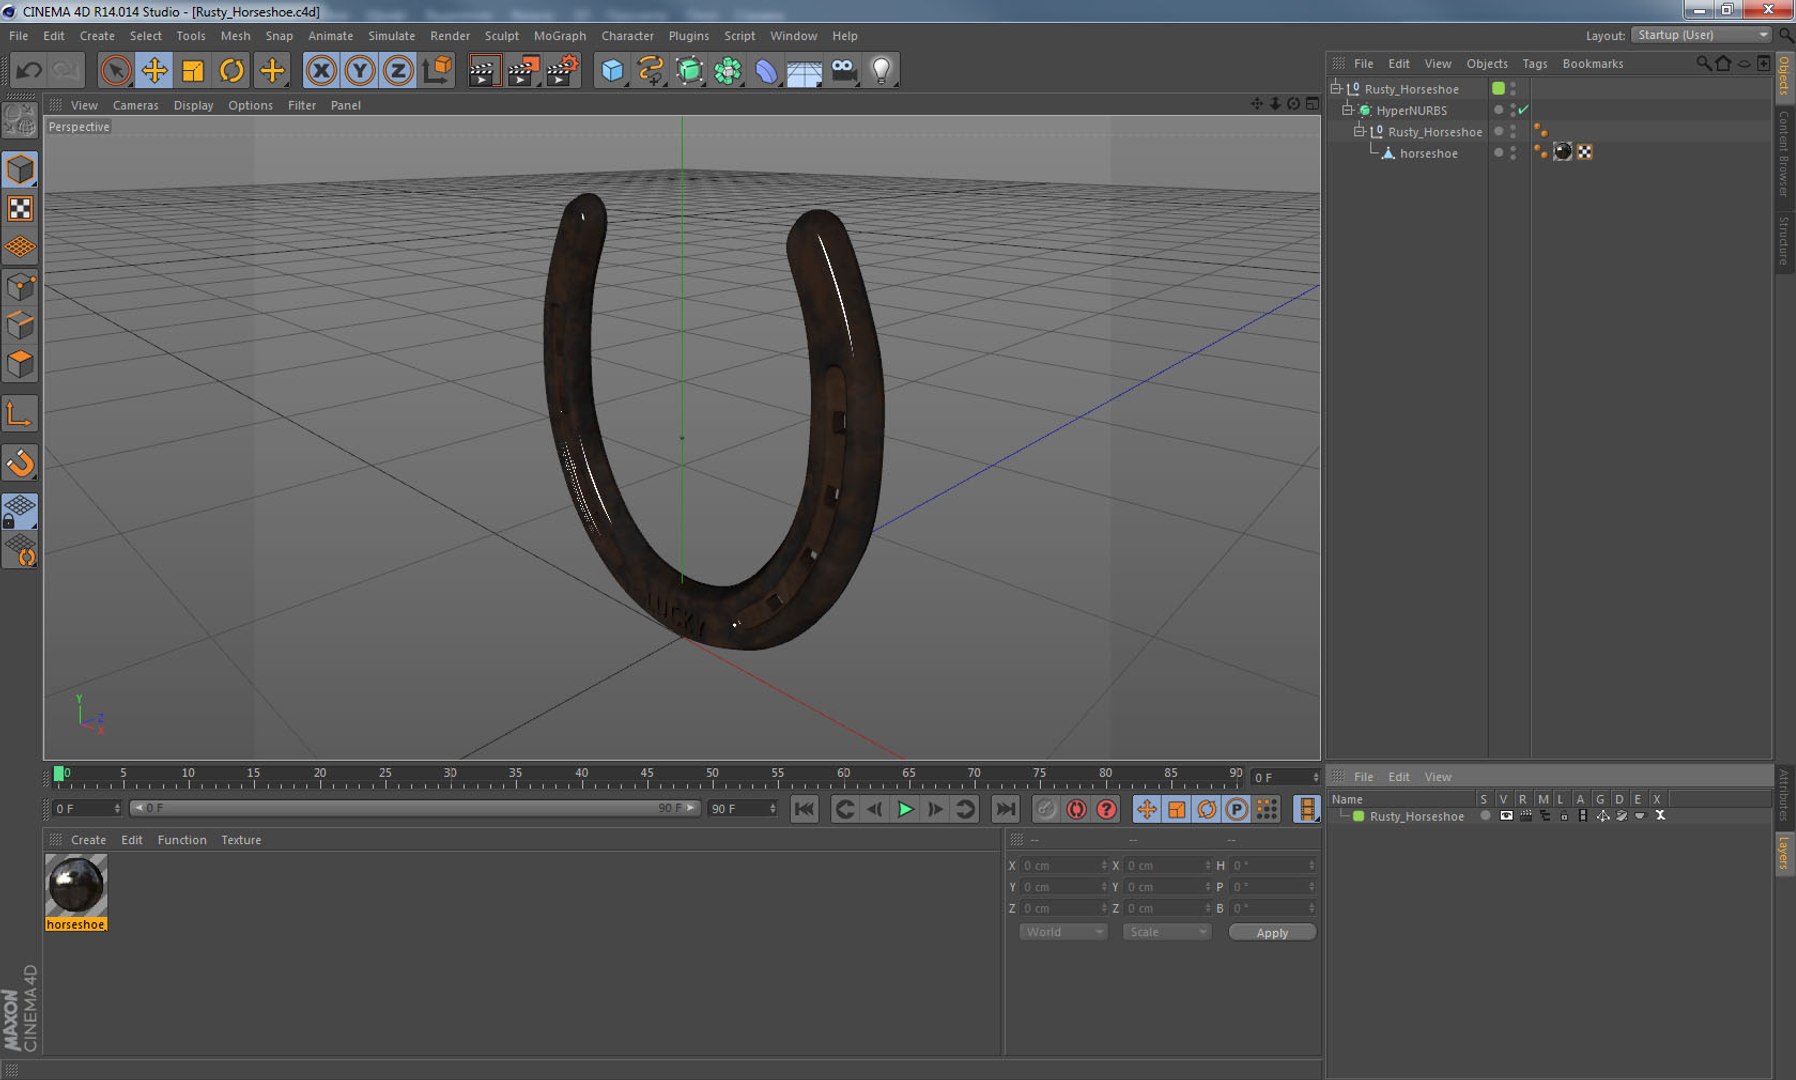Switch to Edges mode
The width and height of the screenshot is (1796, 1080).
click(x=20, y=326)
